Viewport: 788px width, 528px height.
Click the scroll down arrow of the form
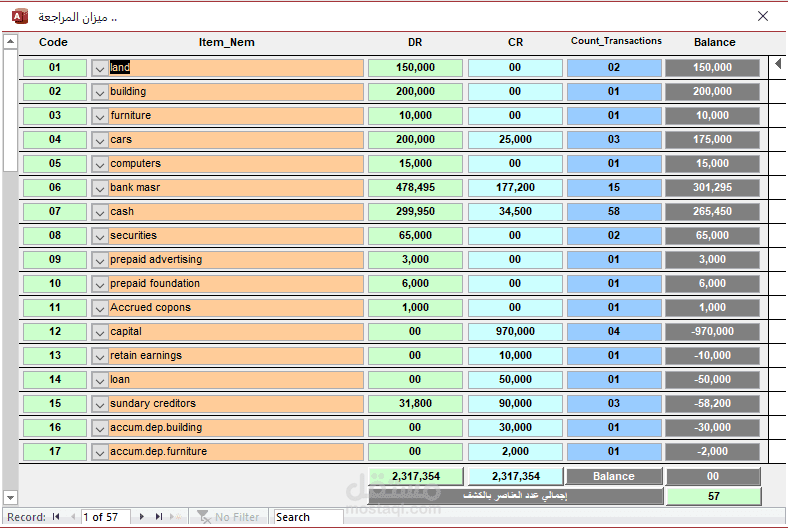[10, 497]
